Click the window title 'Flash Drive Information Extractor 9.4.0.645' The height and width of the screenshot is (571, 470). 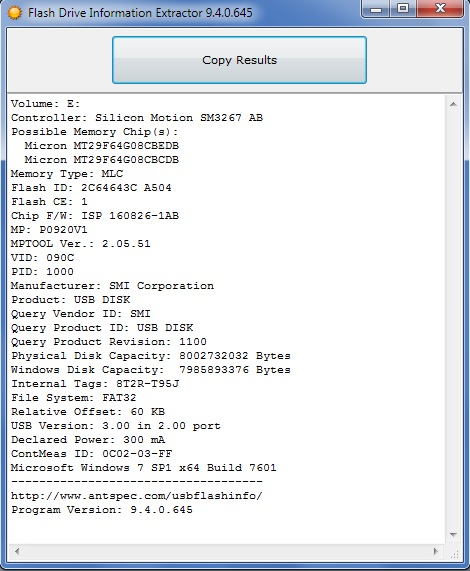point(140,13)
